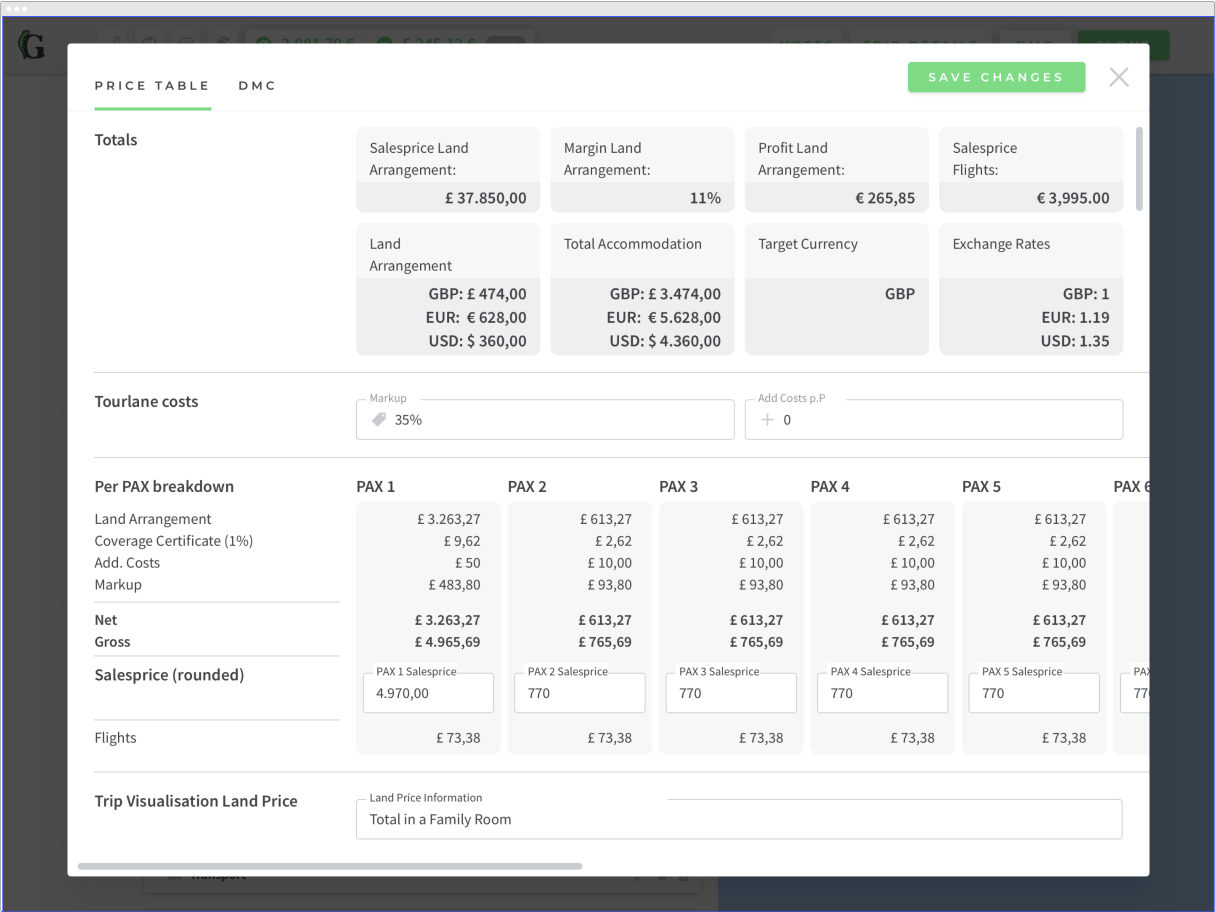Click the Per PAX breakdown heading
The image size is (1215, 912).
tap(164, 487)
